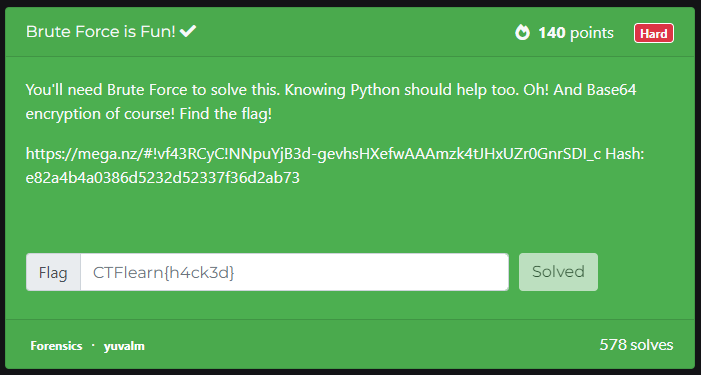Click the 140 points label
This screenshot has height=375, width=701.
point(576,33)
